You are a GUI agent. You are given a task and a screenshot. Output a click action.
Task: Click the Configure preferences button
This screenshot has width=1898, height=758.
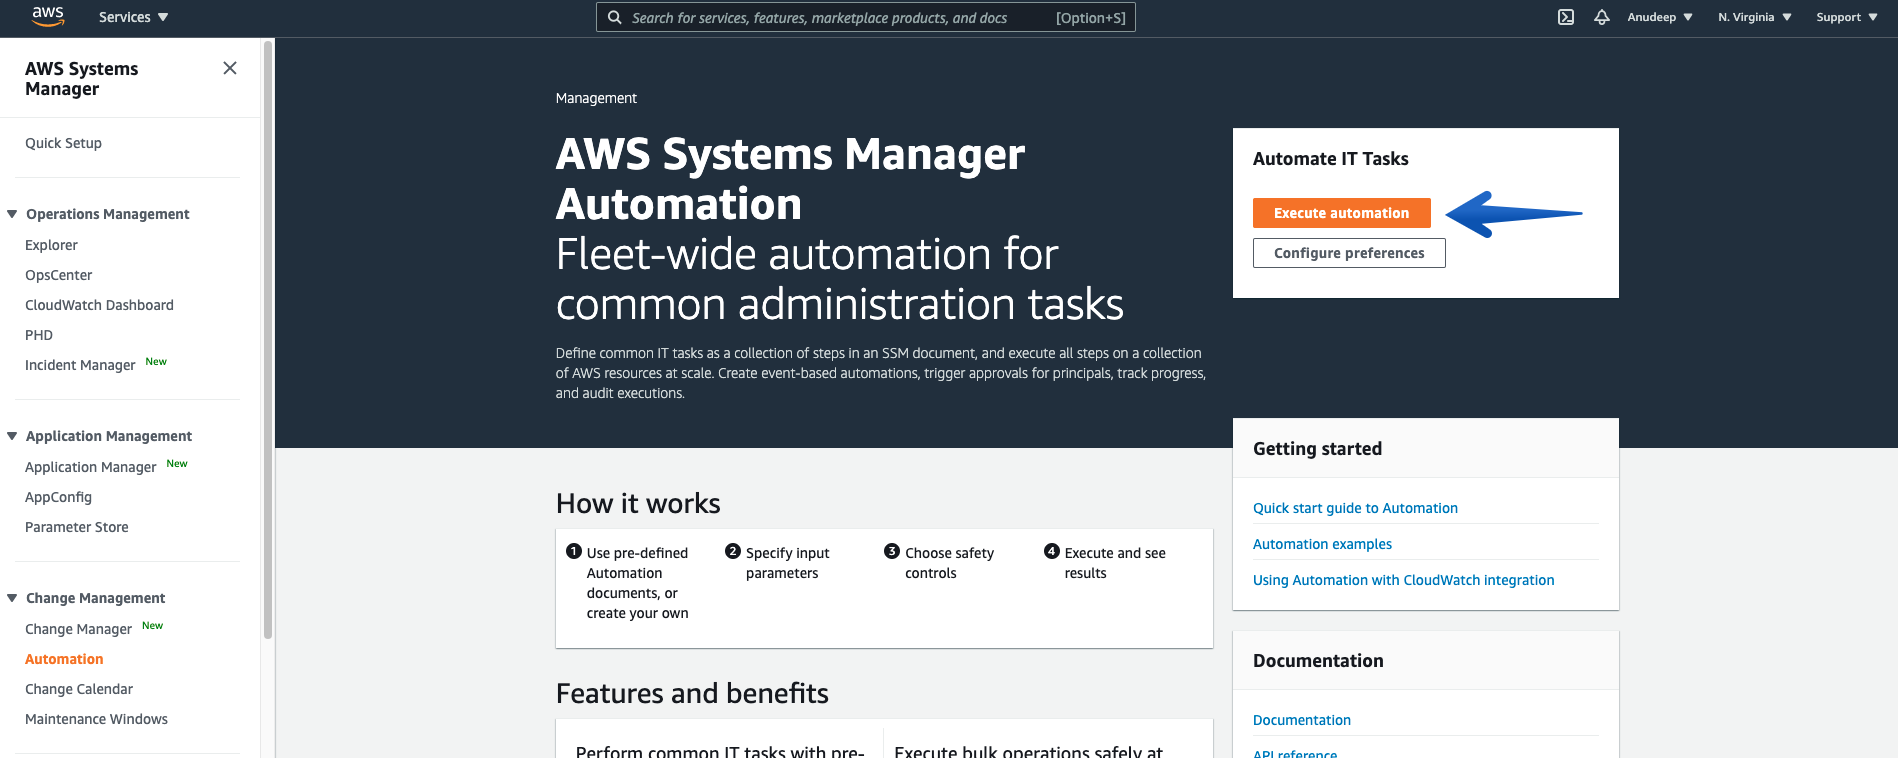pos(1349,253)
